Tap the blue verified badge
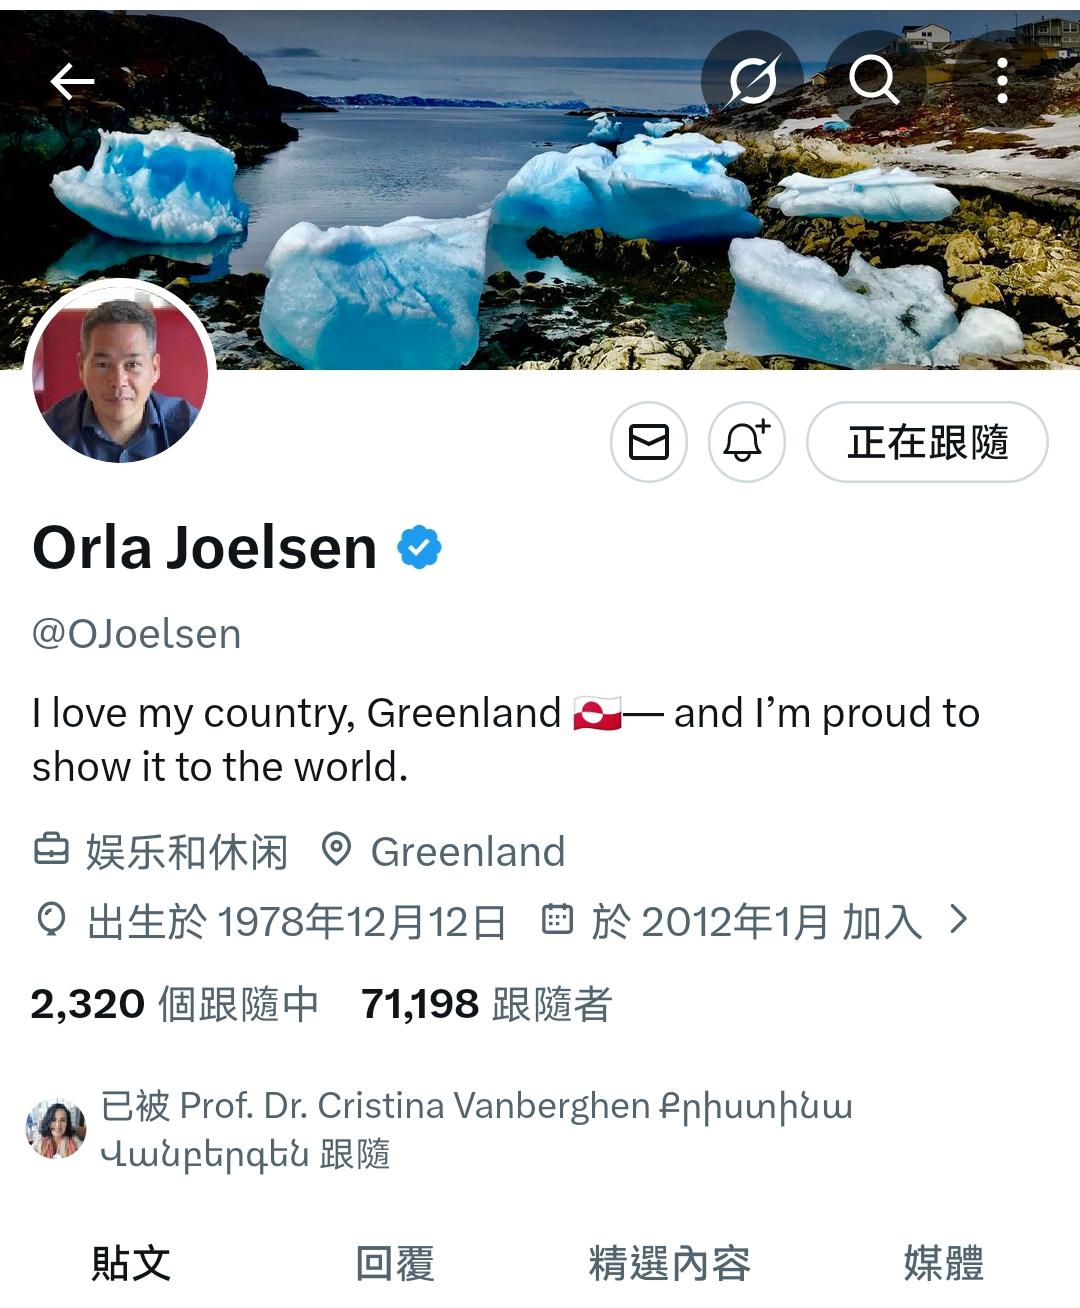Image resolution: width=1080 pixels, height=1308 pixels. pyautogui.click(x=419, y=548)
